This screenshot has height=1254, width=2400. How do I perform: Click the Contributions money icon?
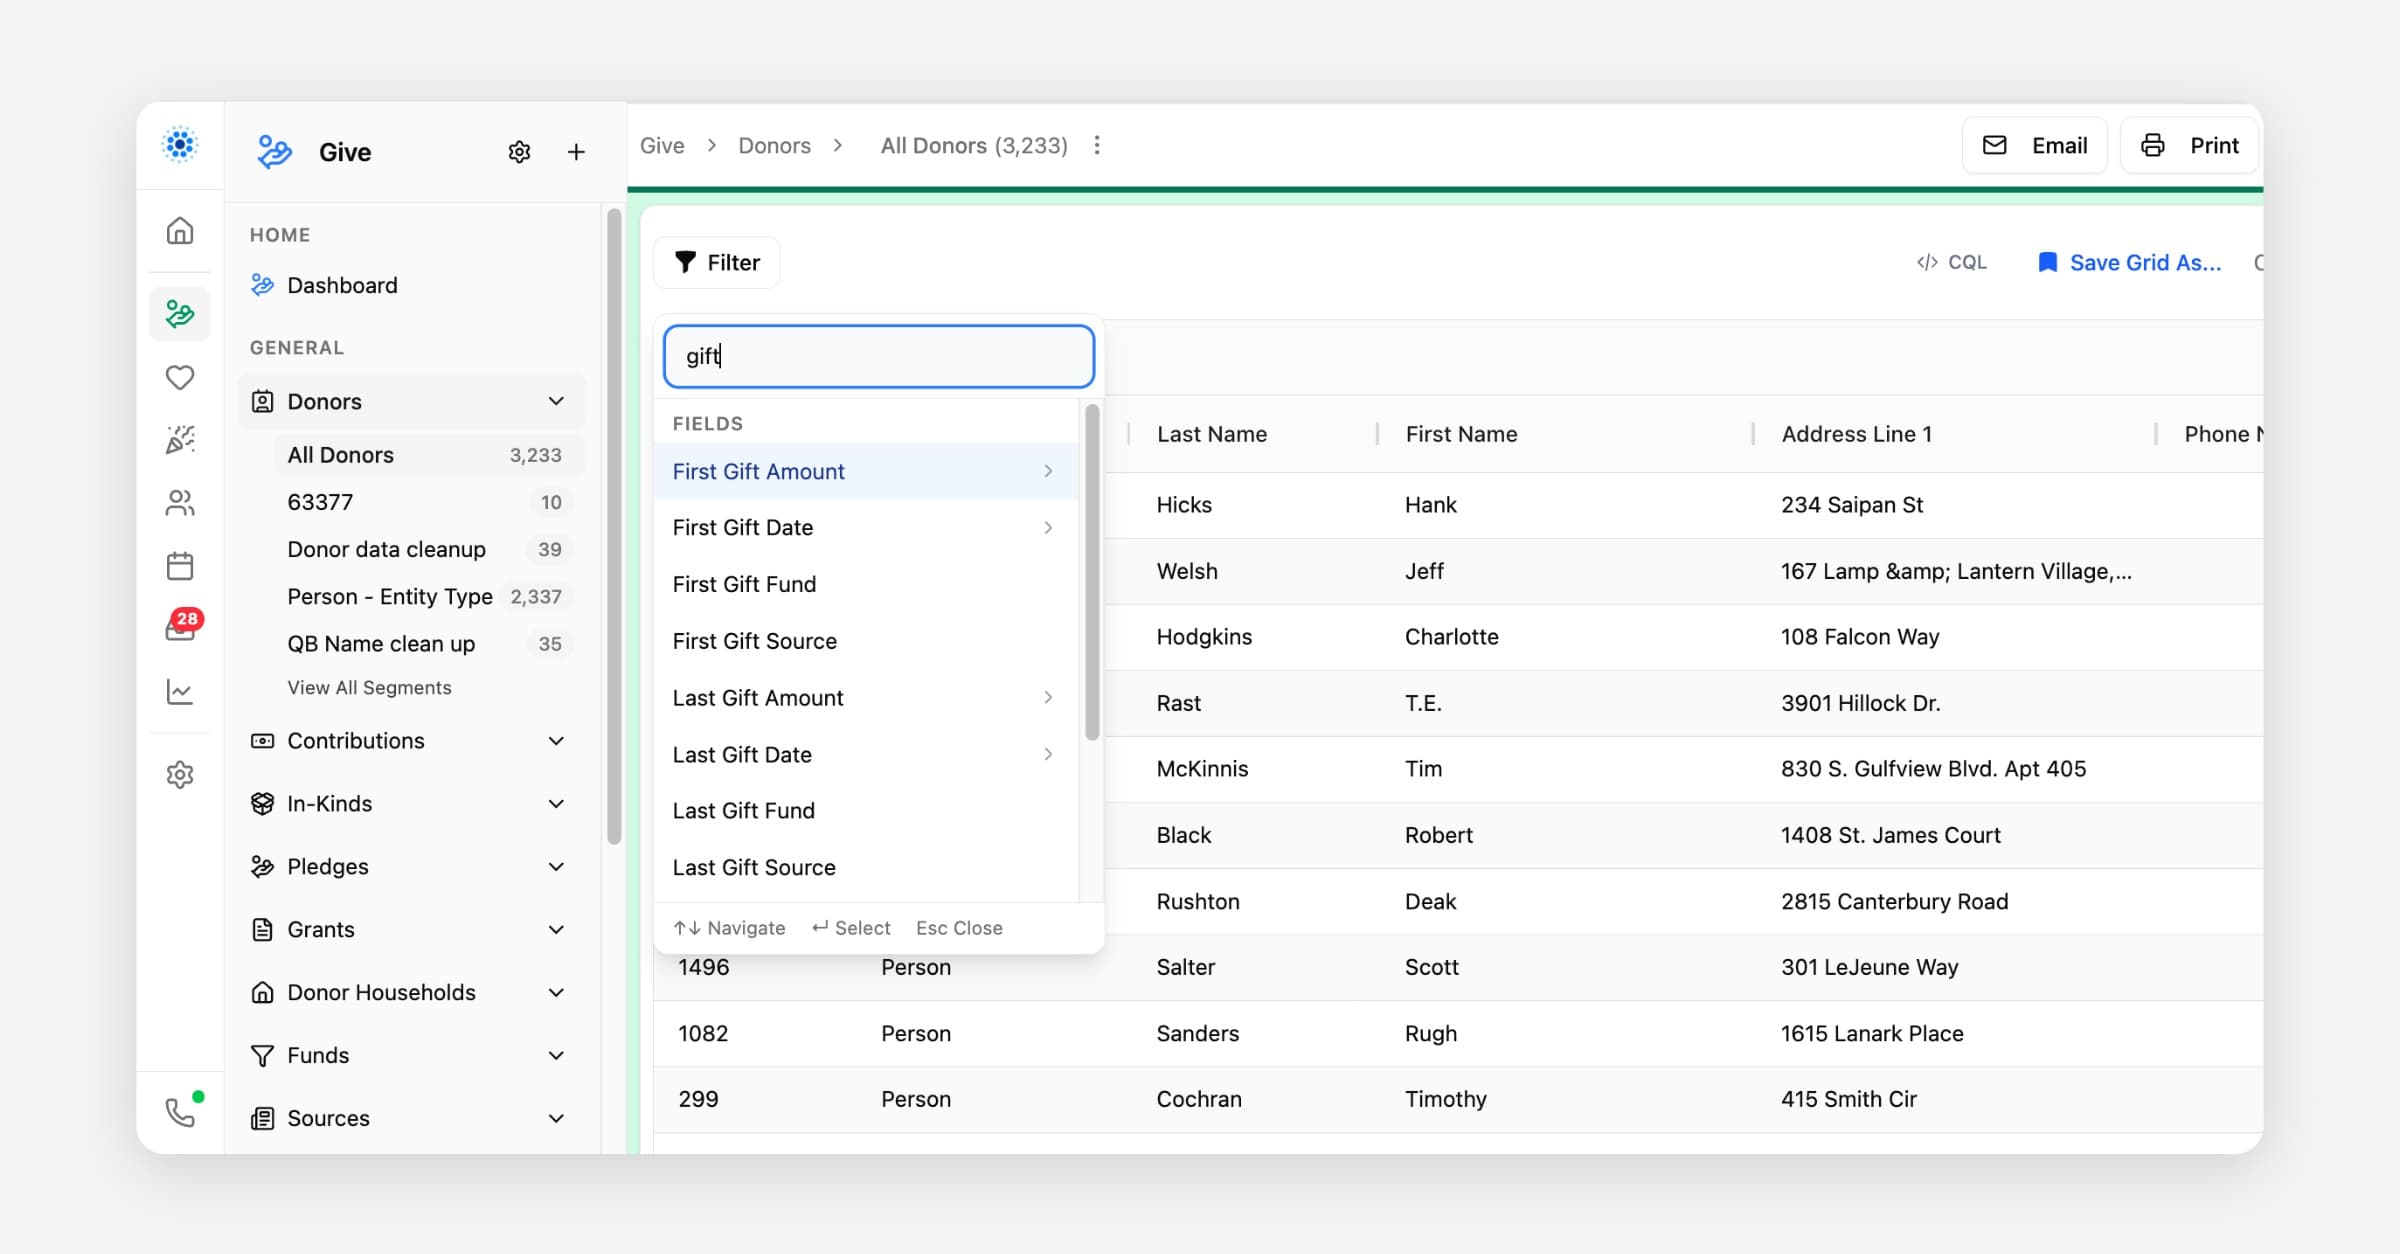pyautogui.click(x=262, y=741)
